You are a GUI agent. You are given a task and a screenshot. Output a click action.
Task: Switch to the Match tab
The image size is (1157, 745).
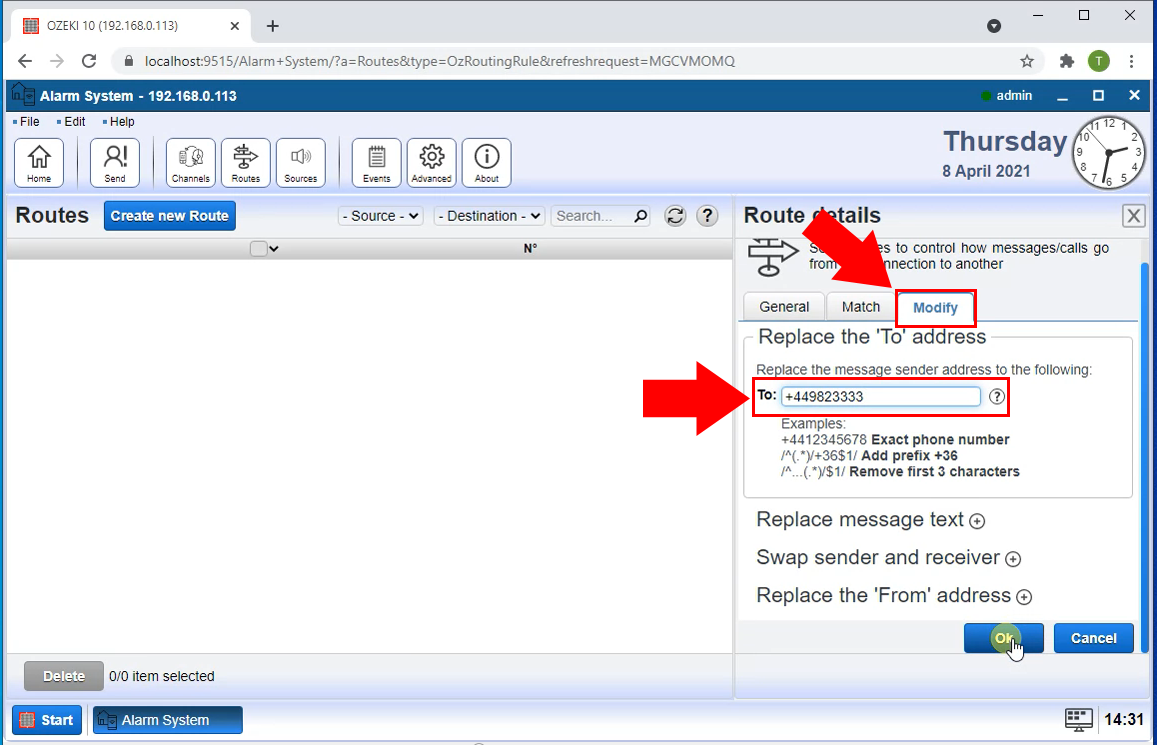860,307
